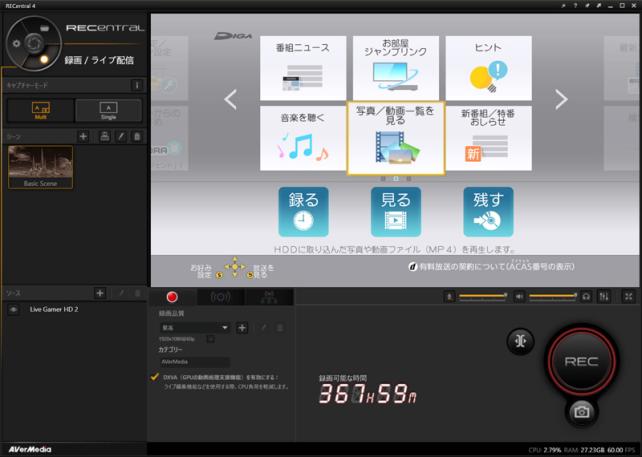Screen dimensions: 642x457
Task: Duplicate the selected scene
Action: (x=104, y=136)
